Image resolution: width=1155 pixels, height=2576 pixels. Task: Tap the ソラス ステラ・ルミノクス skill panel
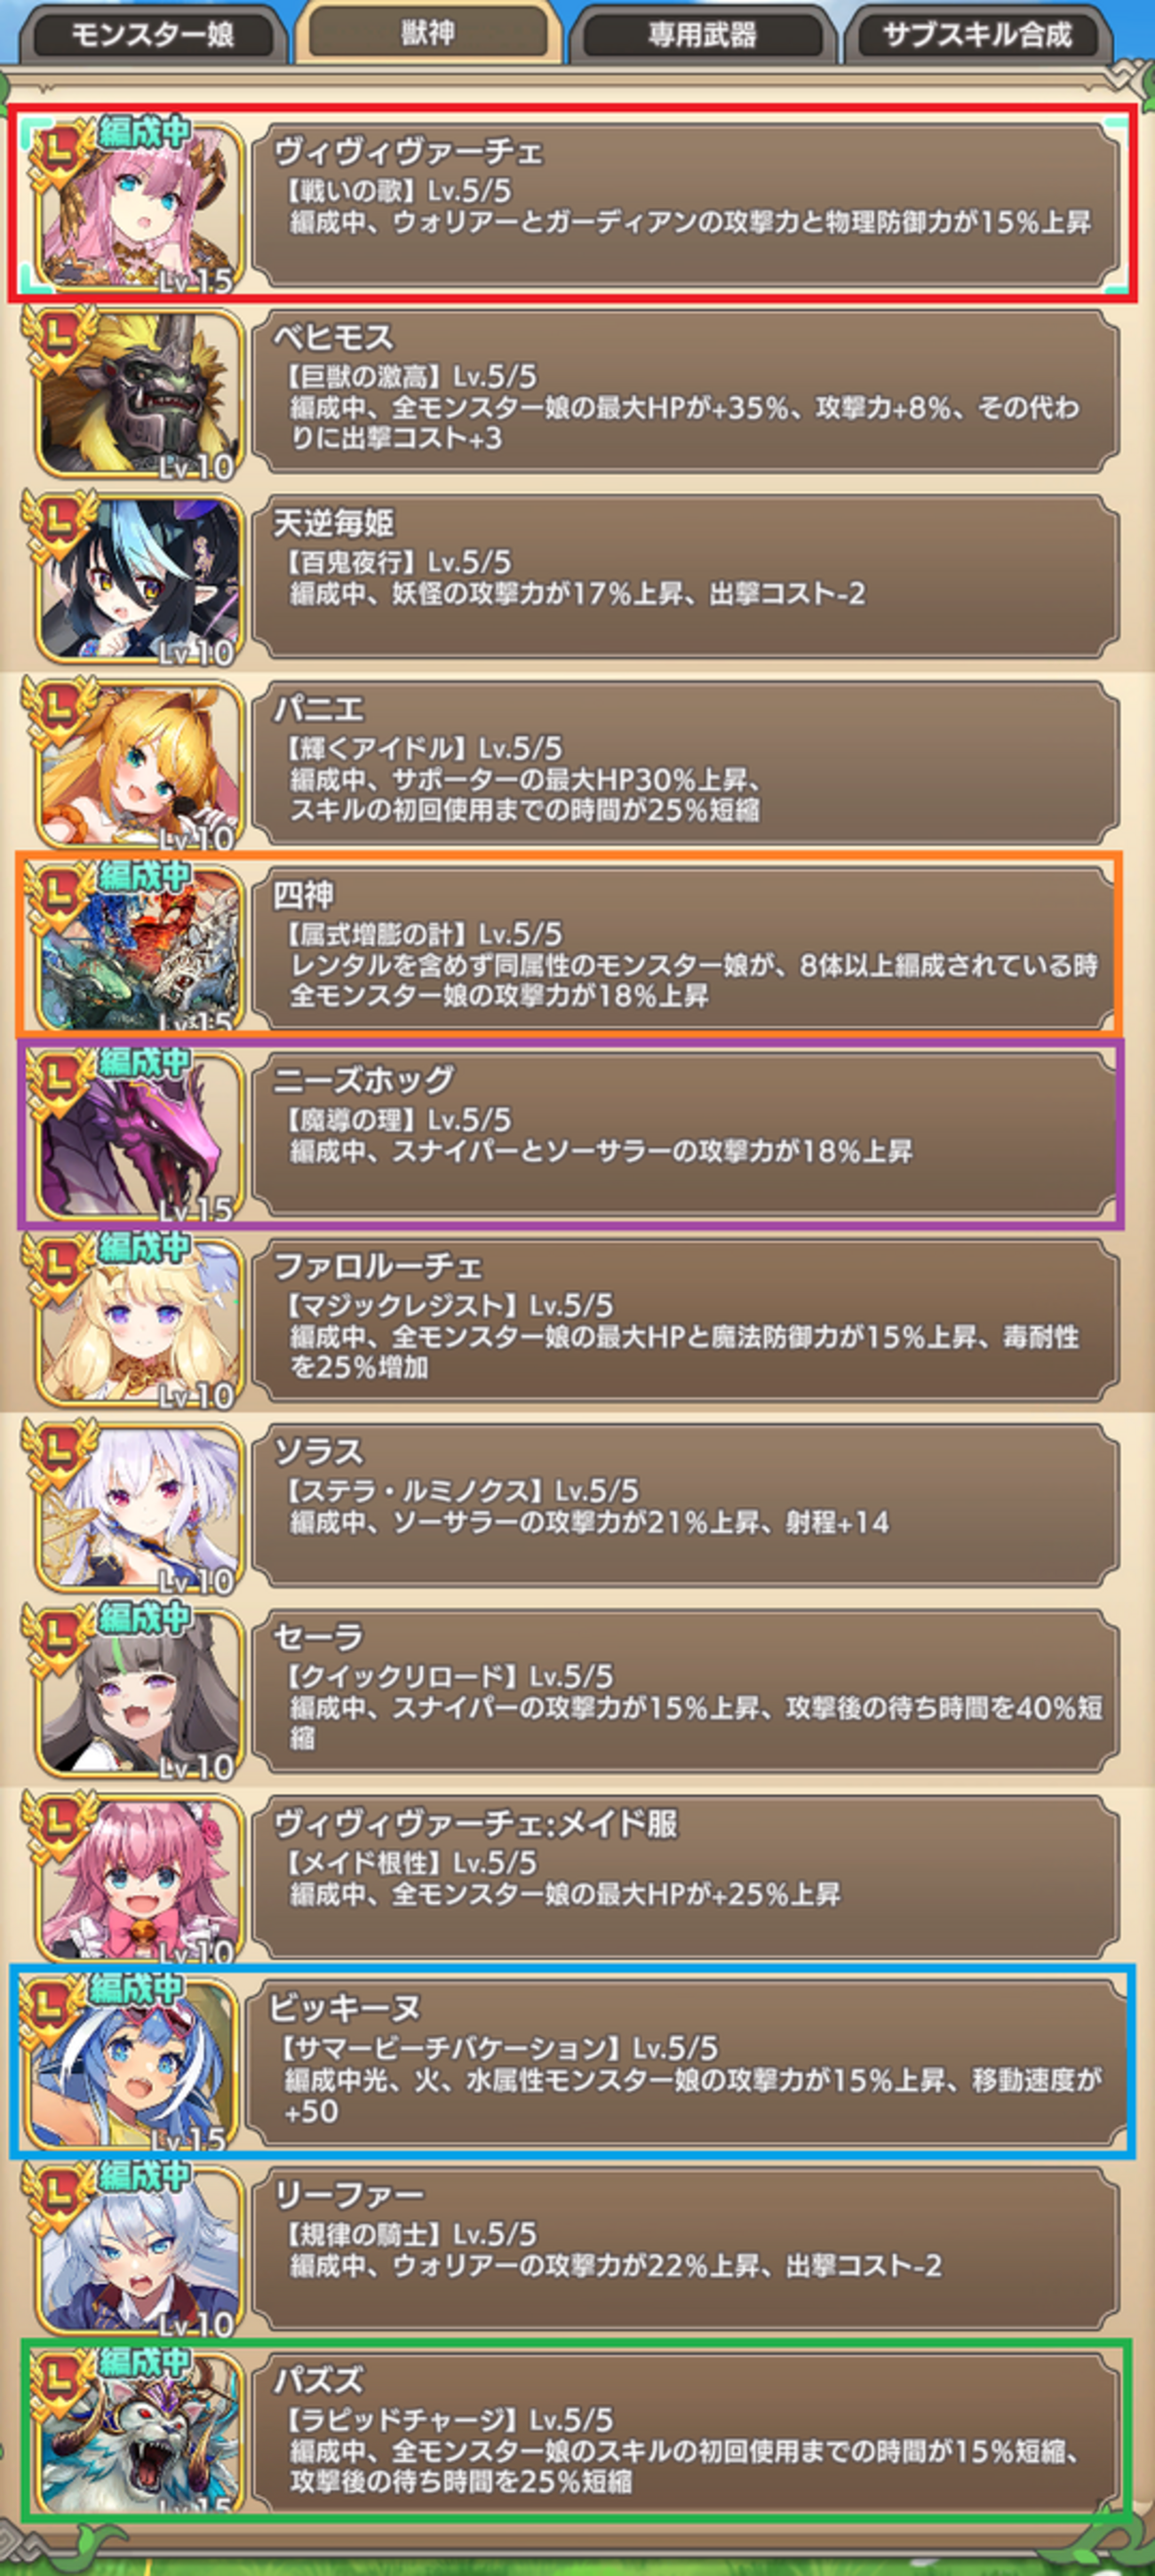tap(685, 1505)
